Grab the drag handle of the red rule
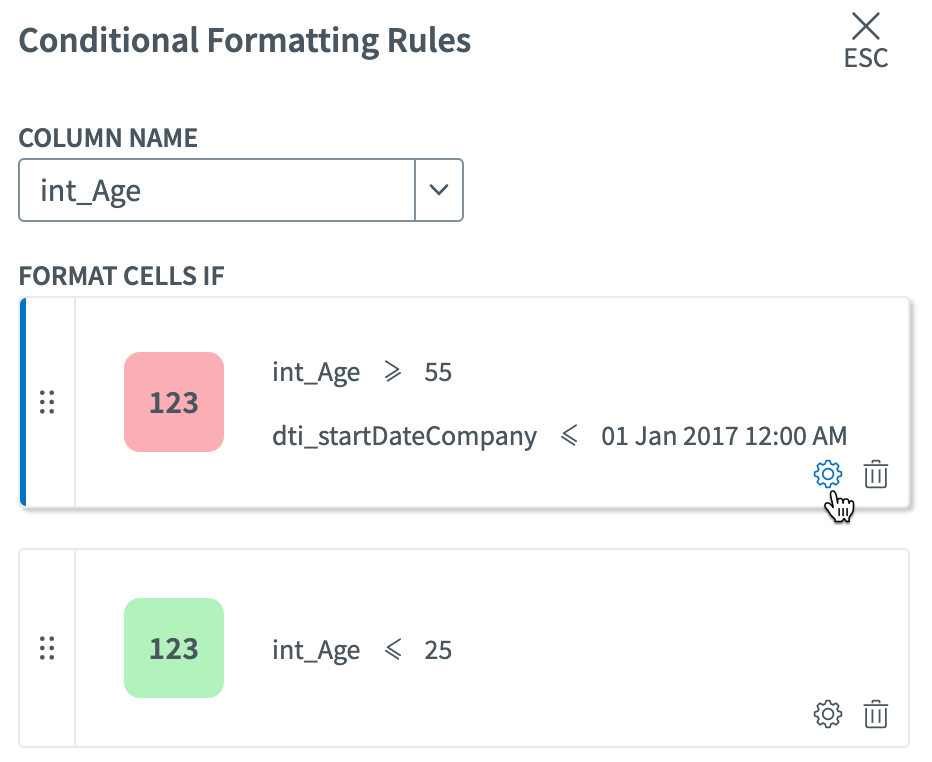 tap(47, 402)
